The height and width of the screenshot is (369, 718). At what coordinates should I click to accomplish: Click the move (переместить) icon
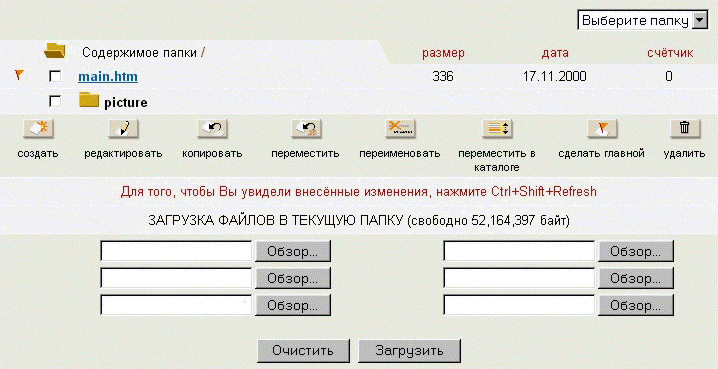(306, 129)
